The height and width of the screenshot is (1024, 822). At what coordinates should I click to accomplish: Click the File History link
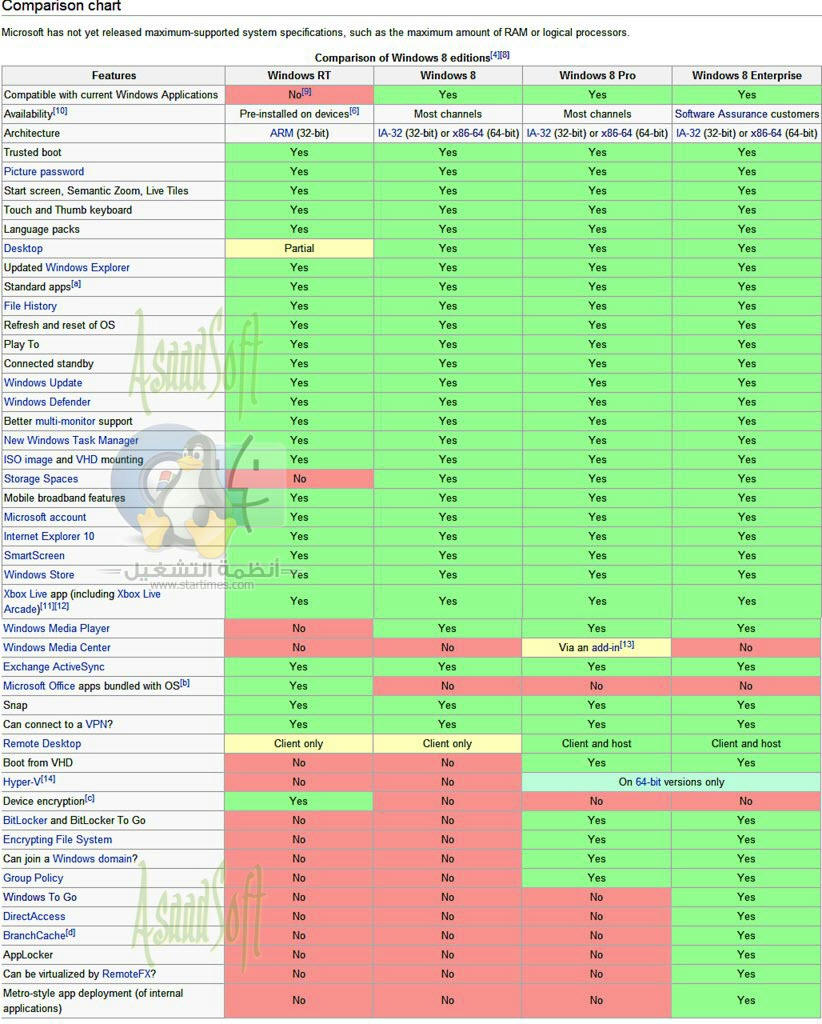pyautogui.click(x=30, y=306)
